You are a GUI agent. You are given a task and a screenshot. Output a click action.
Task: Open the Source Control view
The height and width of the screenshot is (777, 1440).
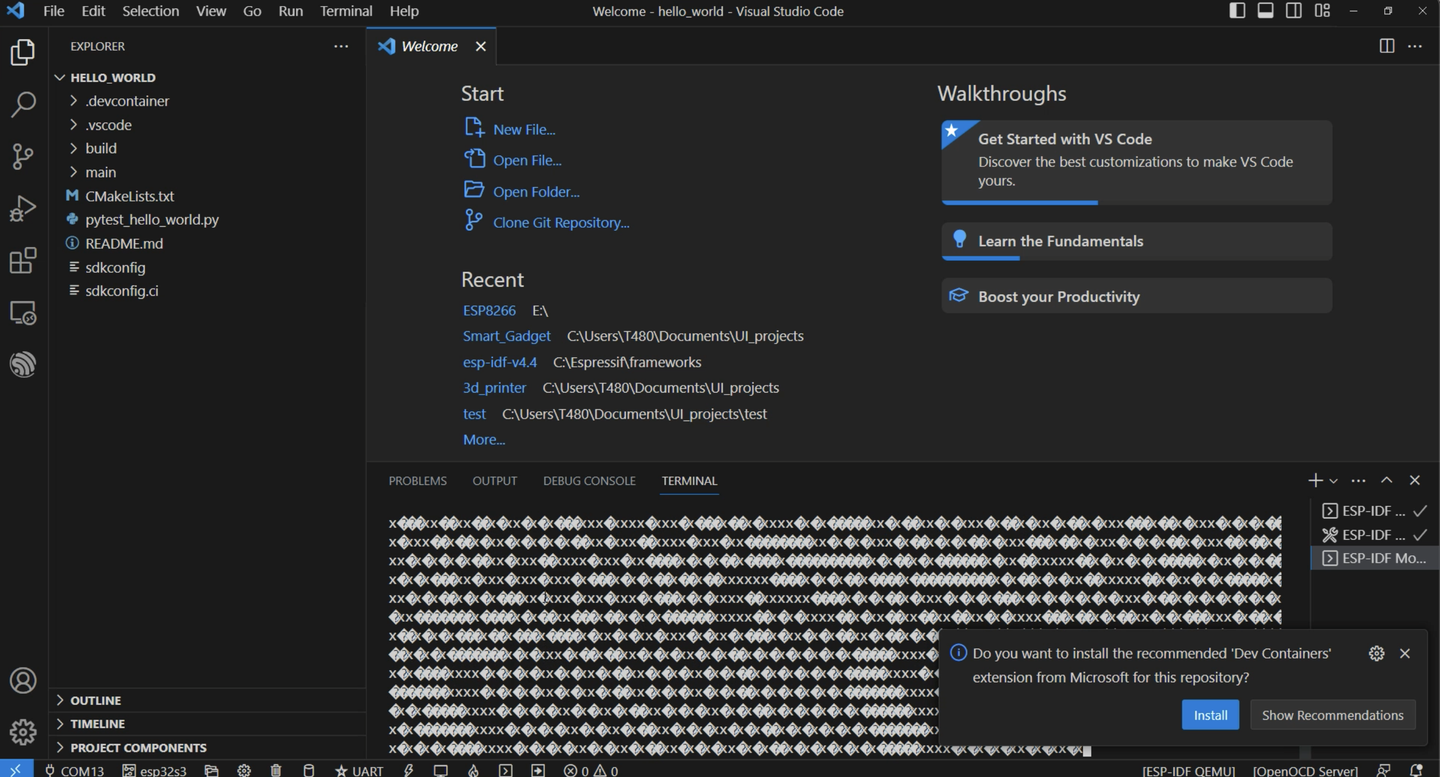[x=22, y=156]
